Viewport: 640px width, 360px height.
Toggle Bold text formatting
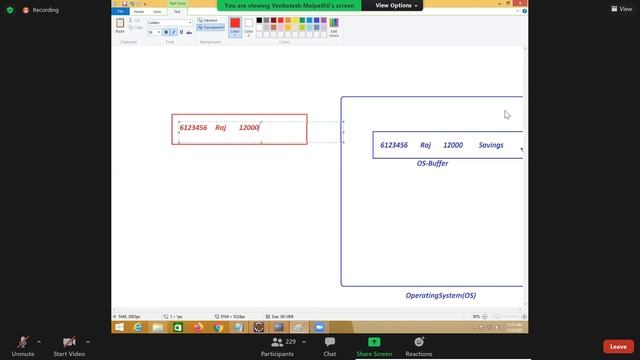click(x=166, y=32)
